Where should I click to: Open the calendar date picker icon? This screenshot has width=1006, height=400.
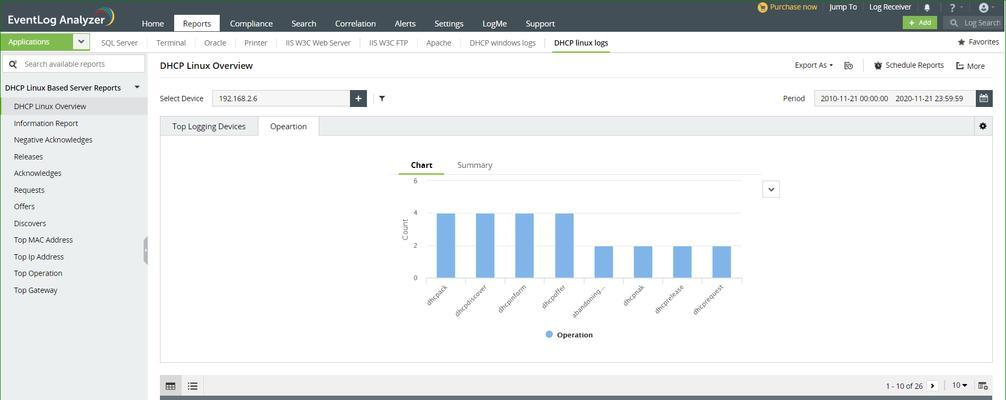pos(984,99)
